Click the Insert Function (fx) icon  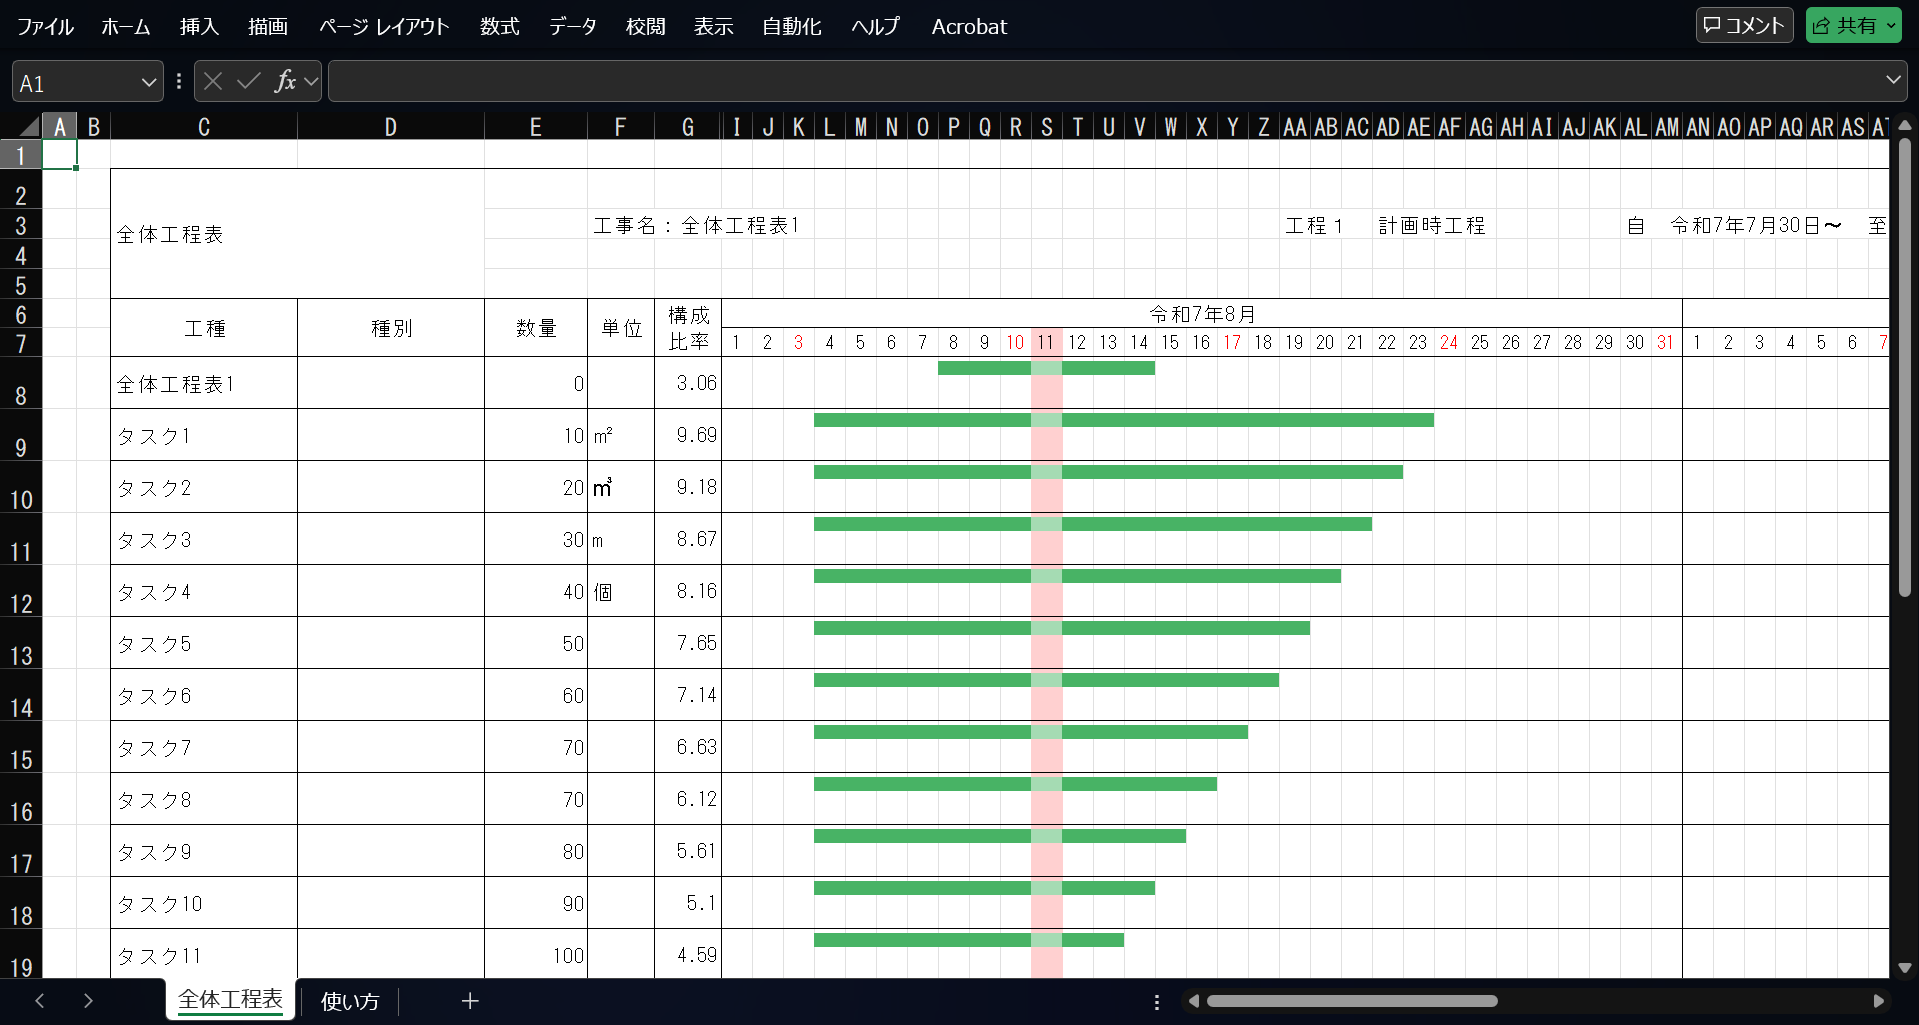coord(287,81)
